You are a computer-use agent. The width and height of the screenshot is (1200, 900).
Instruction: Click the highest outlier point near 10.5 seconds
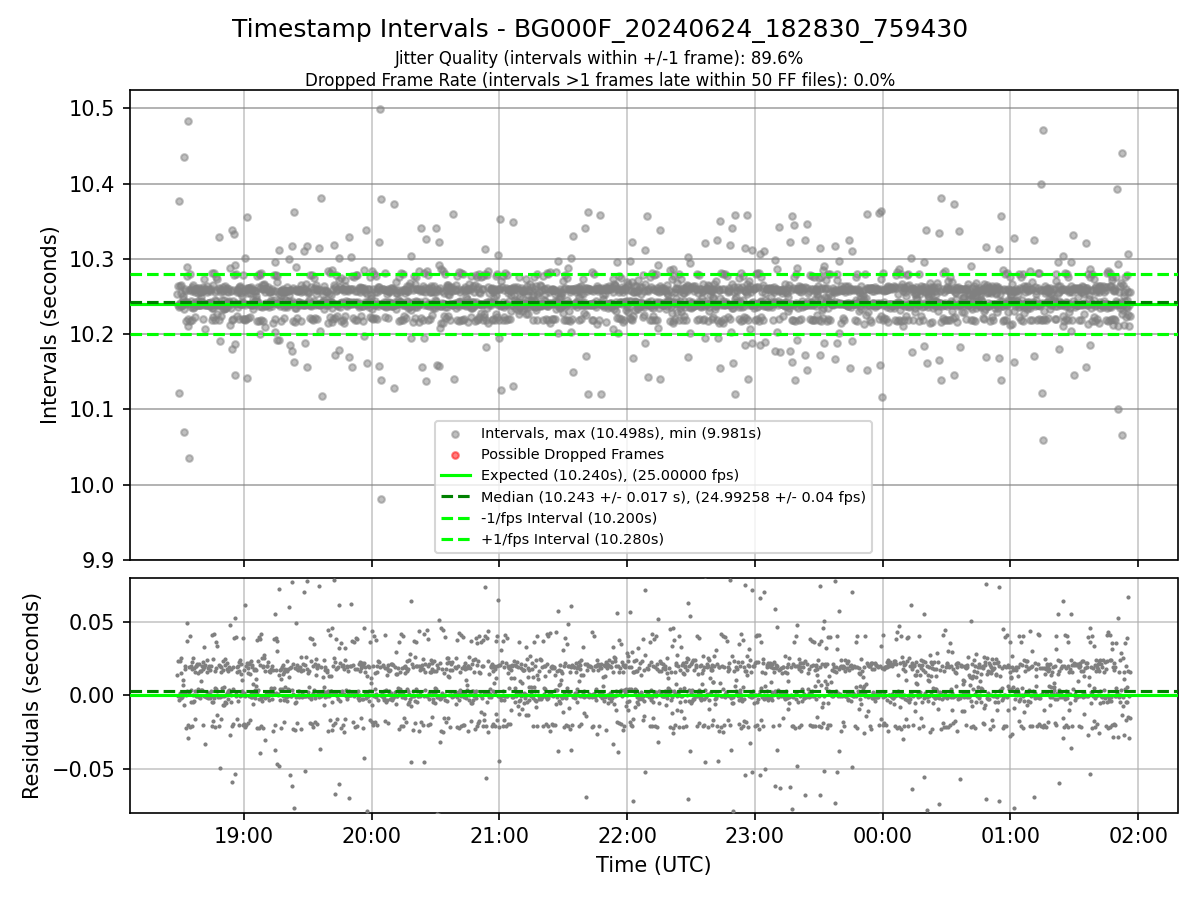tap(380, 109)
